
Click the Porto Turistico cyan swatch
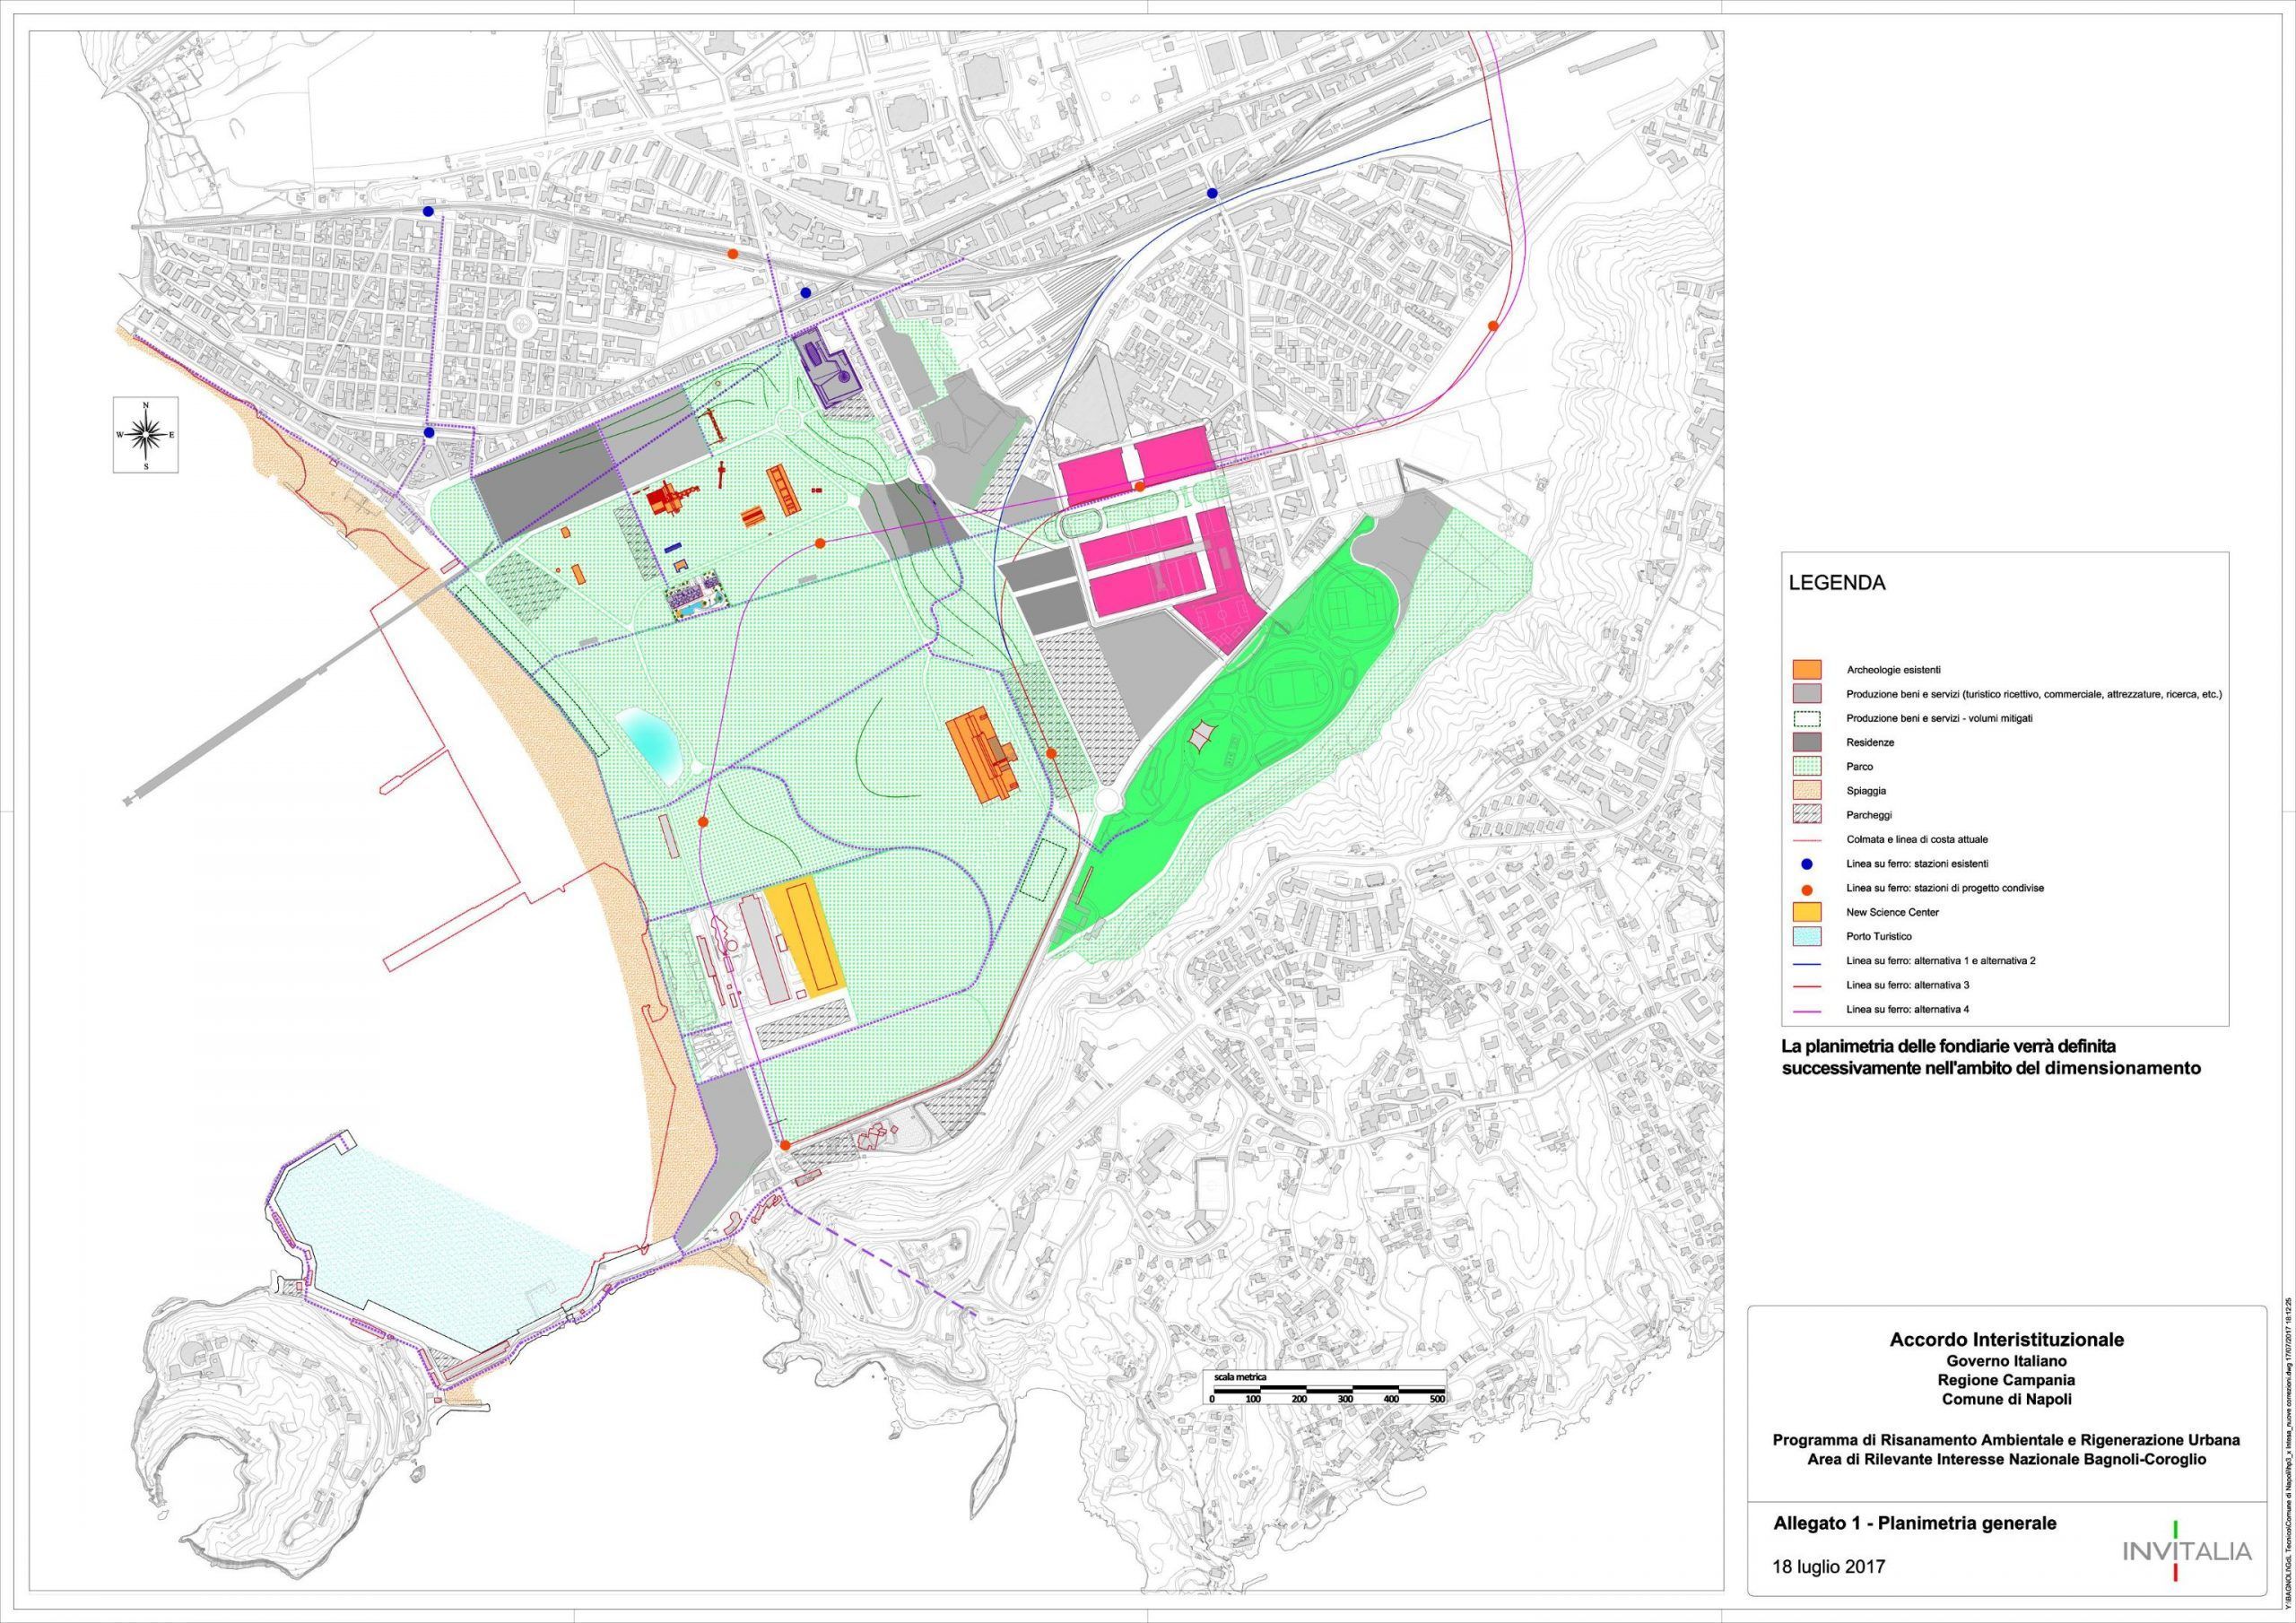1808,936
